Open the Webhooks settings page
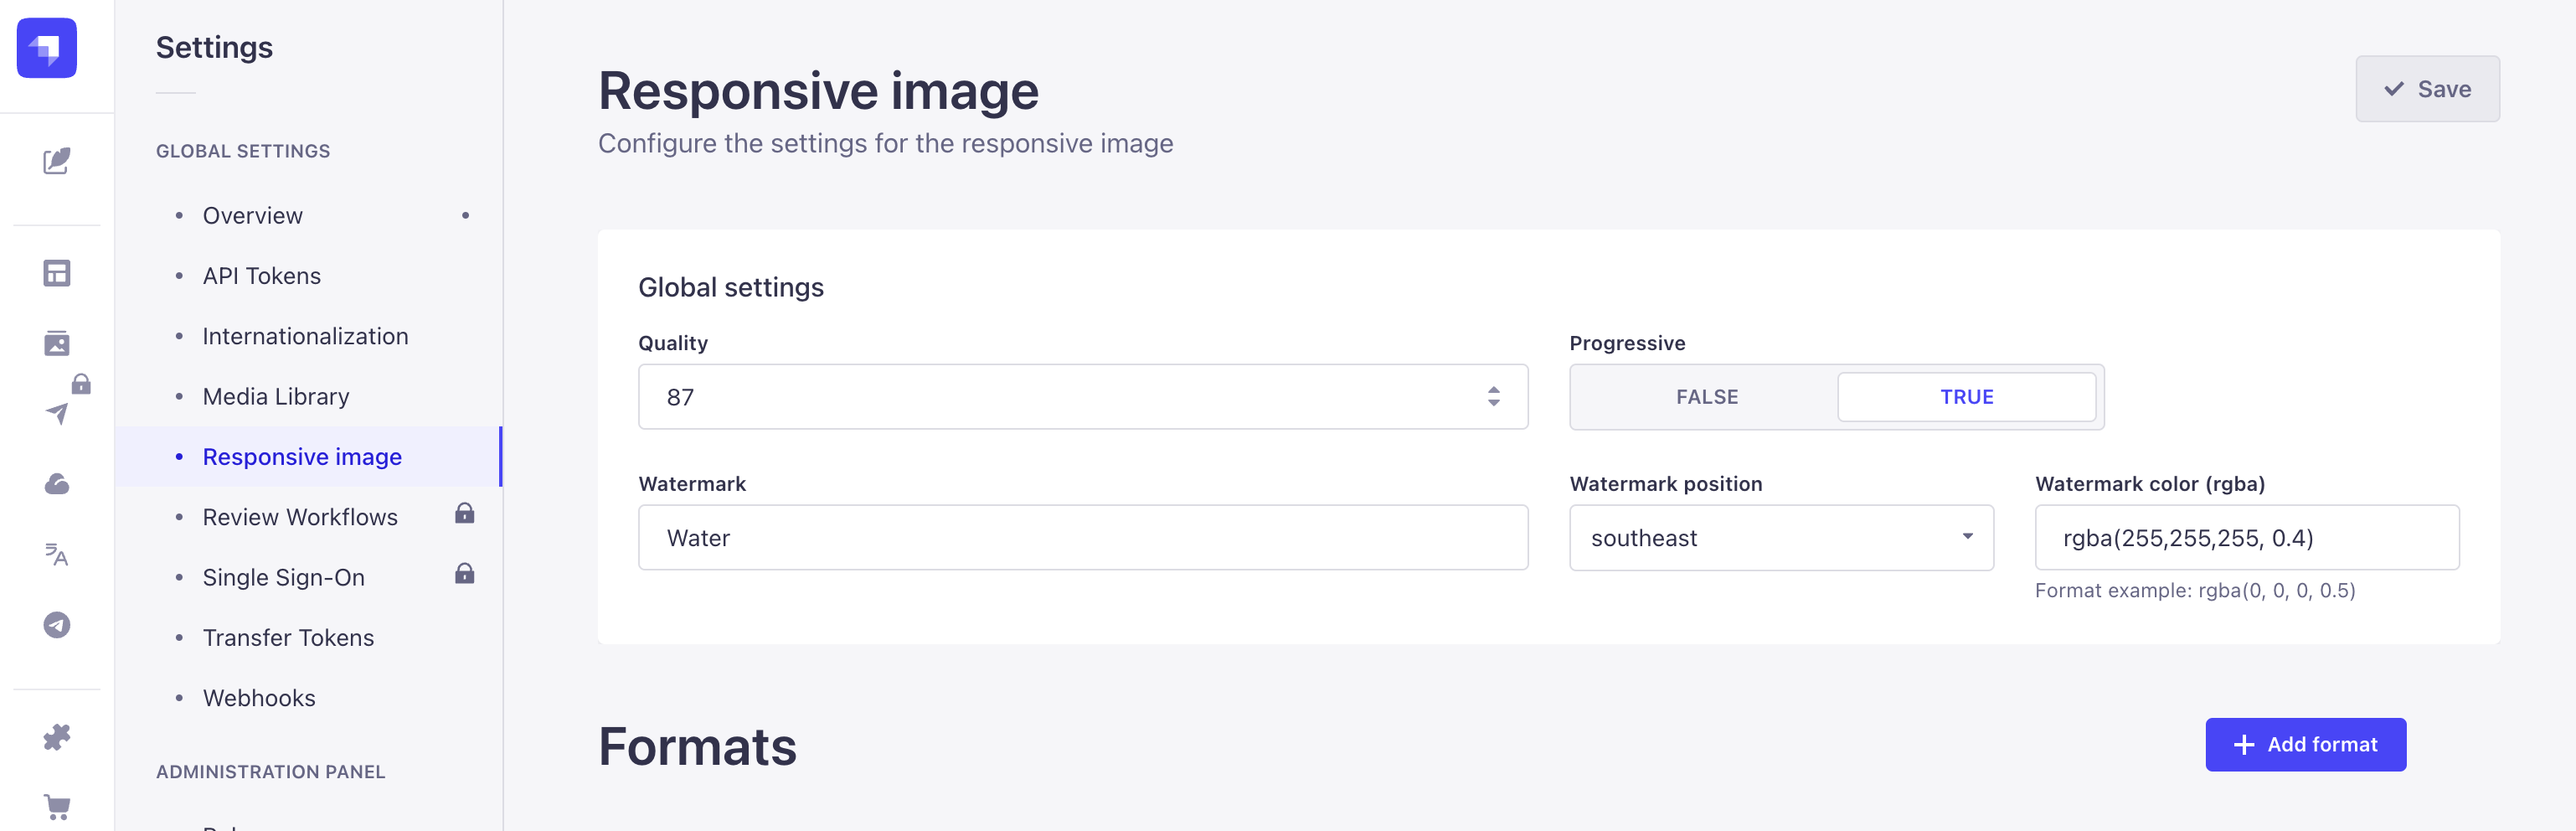 click(259, 698)
